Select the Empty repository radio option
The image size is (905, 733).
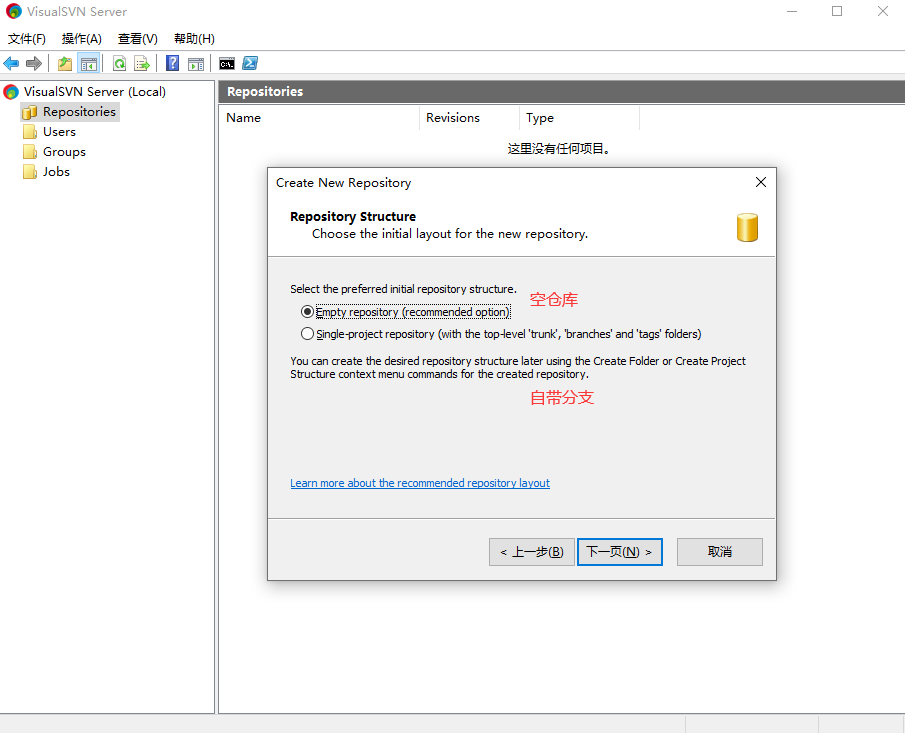(x=307, y=312)
